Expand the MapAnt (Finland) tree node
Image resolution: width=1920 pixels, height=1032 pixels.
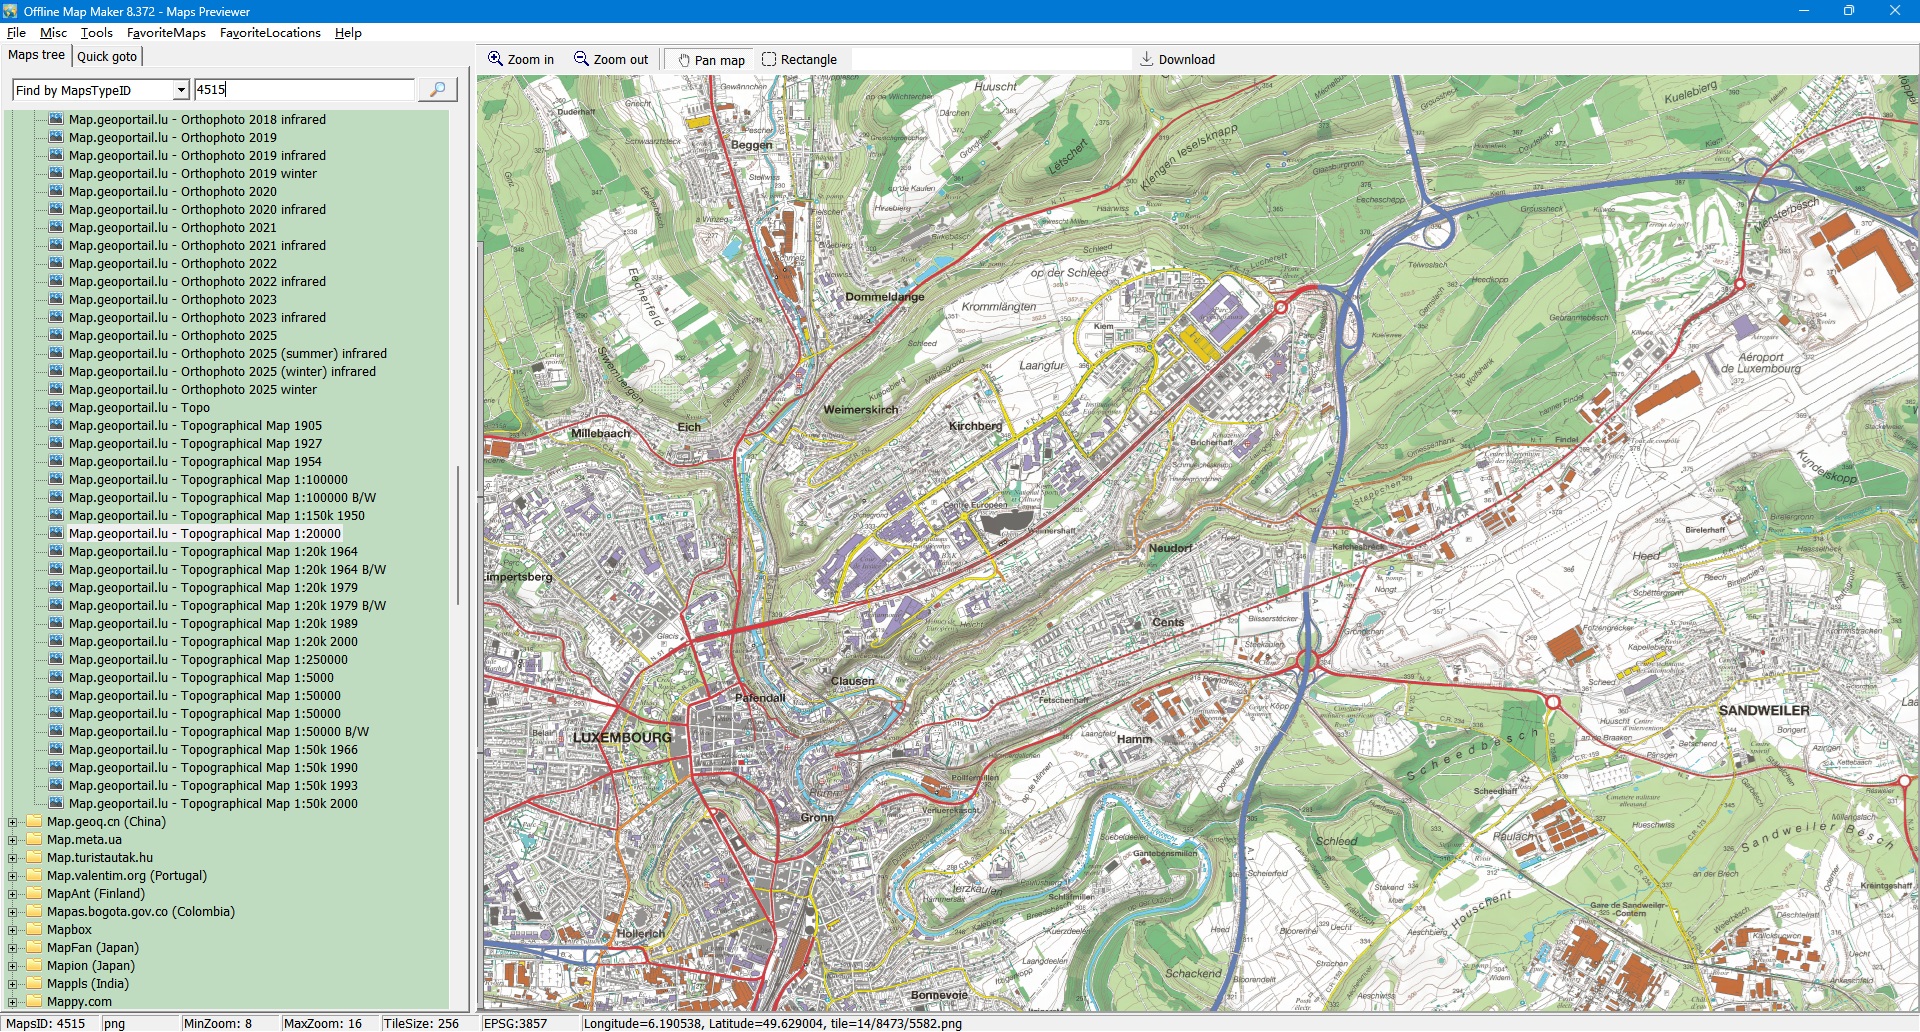tap(13, 894)
